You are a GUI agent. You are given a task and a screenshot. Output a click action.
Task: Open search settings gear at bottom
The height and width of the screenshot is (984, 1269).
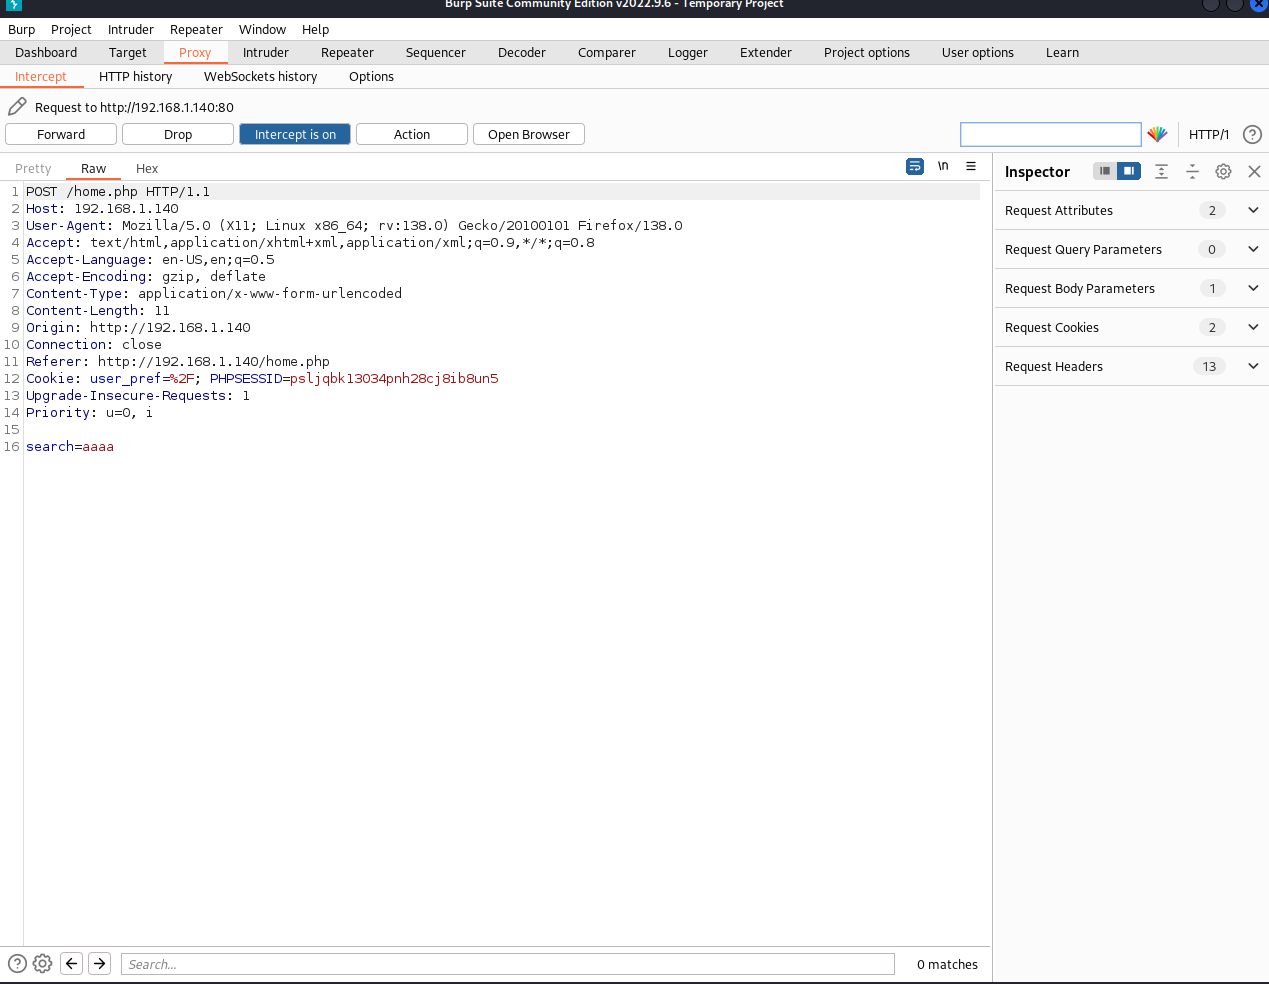tap(42, 964)
